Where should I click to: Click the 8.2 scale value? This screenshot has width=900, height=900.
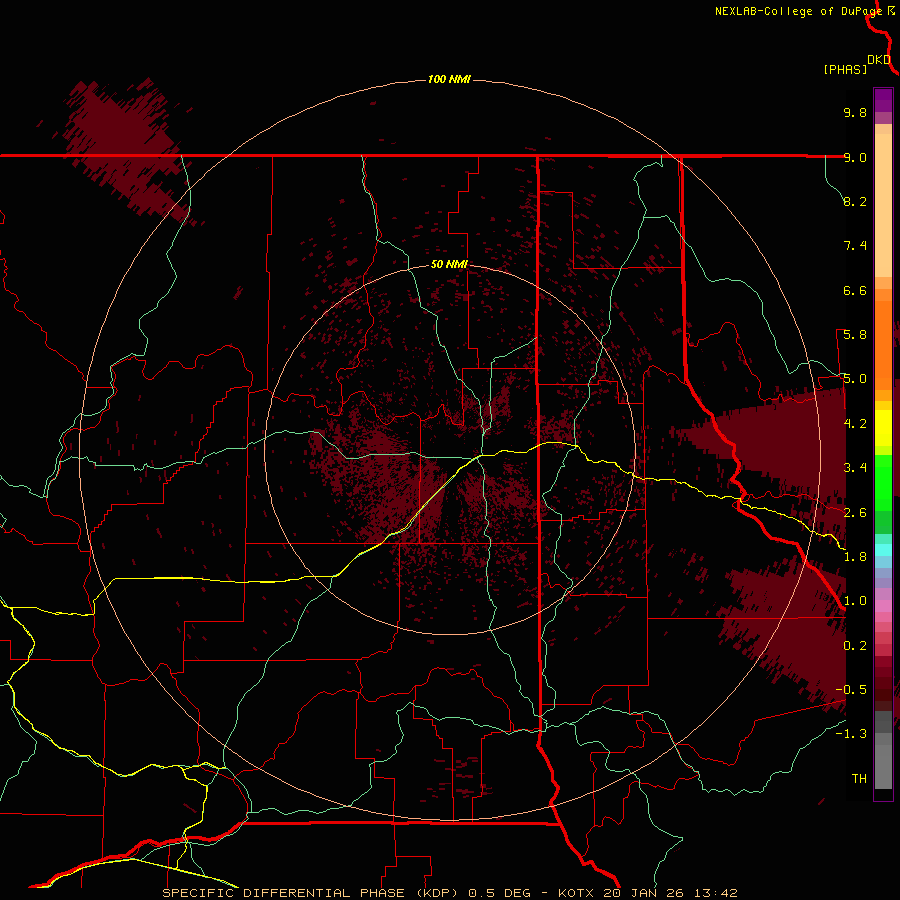pos(855,201)
